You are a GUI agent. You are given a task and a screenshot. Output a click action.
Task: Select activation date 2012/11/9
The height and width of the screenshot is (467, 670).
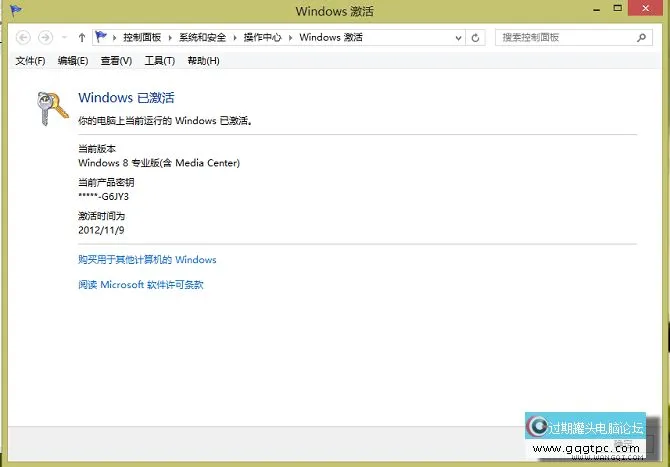[101, 230]
